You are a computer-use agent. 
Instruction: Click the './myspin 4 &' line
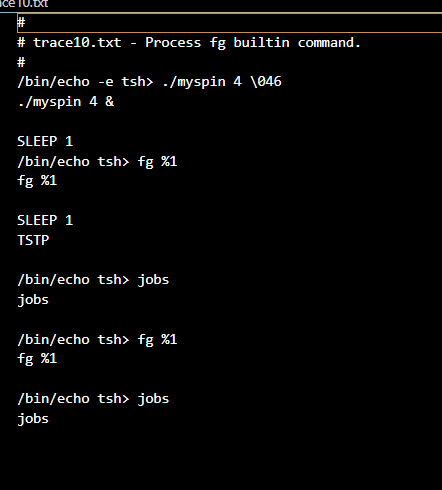coord(66,102)
